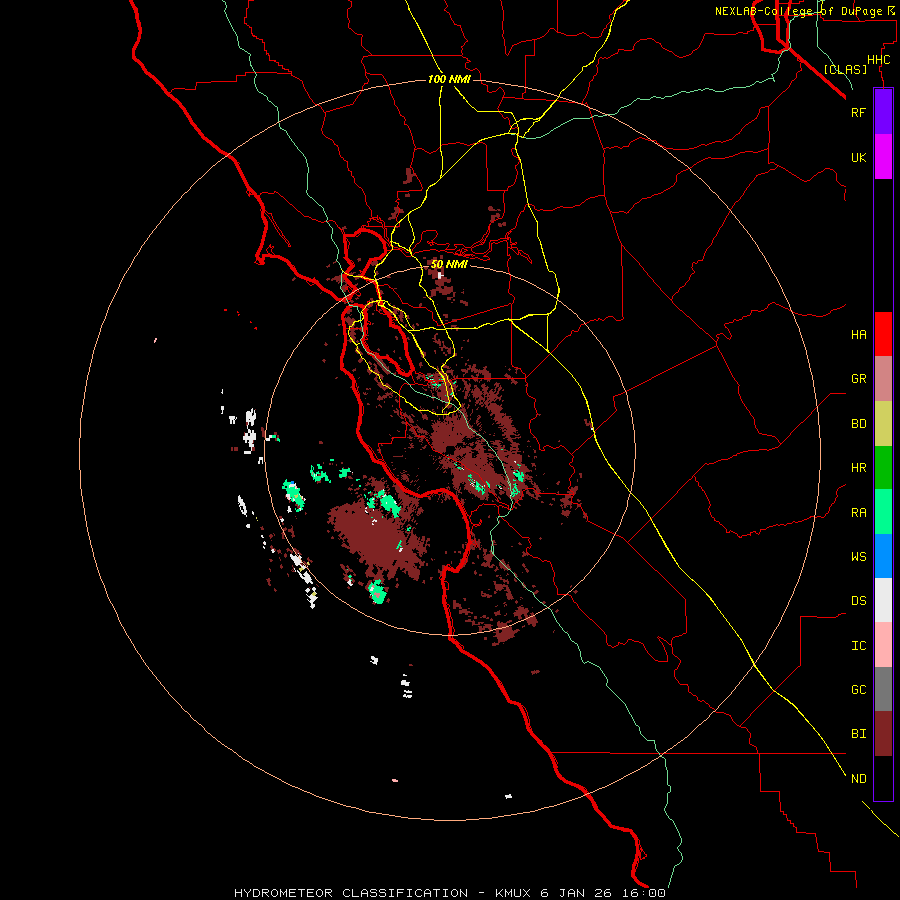Click the DS white legend swatch
Screen dimensions: 900x900
[x=883, y=600]
